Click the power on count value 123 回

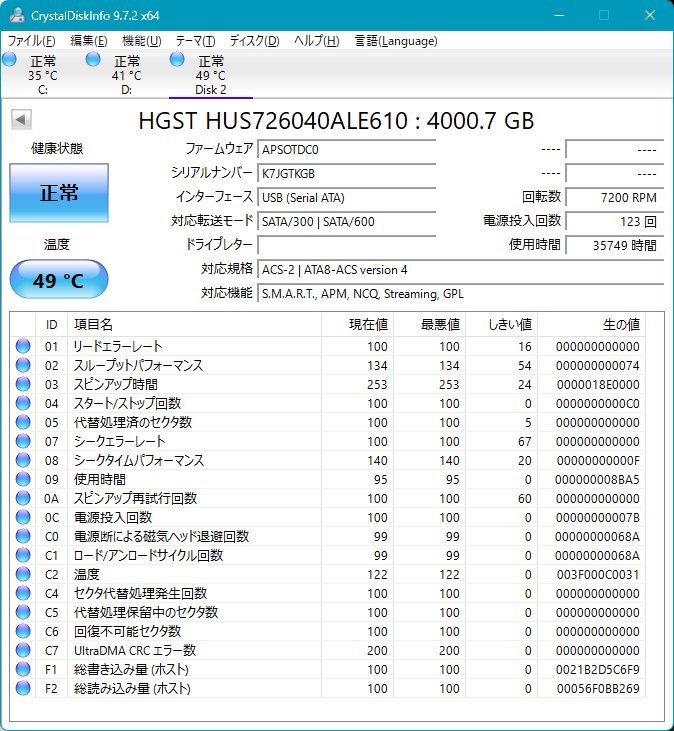614,221
